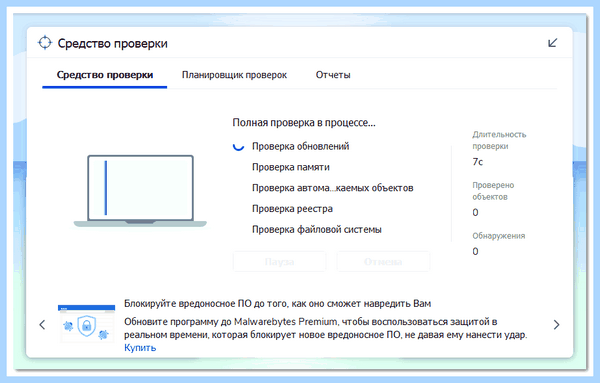Image resolution: width=600 pixels, height=383 pixels.
Task: Click the Проверено объектов label
Action: 493,191
